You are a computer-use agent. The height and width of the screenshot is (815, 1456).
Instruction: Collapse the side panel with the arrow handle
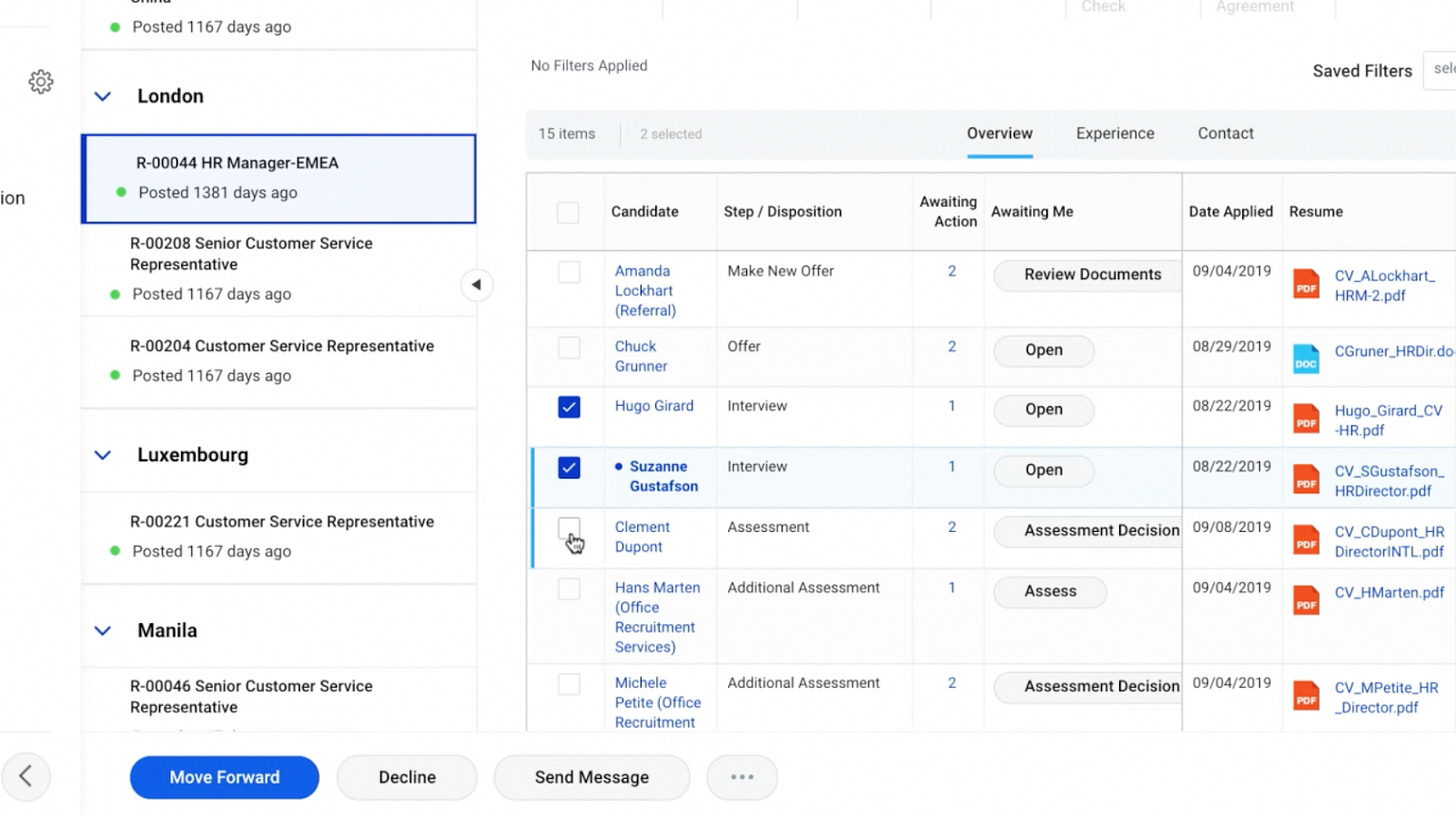pyautogui.click(x=477, y=285)
